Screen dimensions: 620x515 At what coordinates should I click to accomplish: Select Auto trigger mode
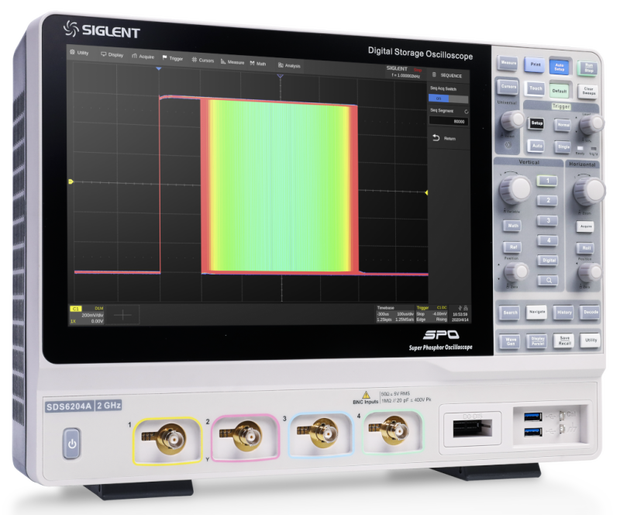coord(536,146)
